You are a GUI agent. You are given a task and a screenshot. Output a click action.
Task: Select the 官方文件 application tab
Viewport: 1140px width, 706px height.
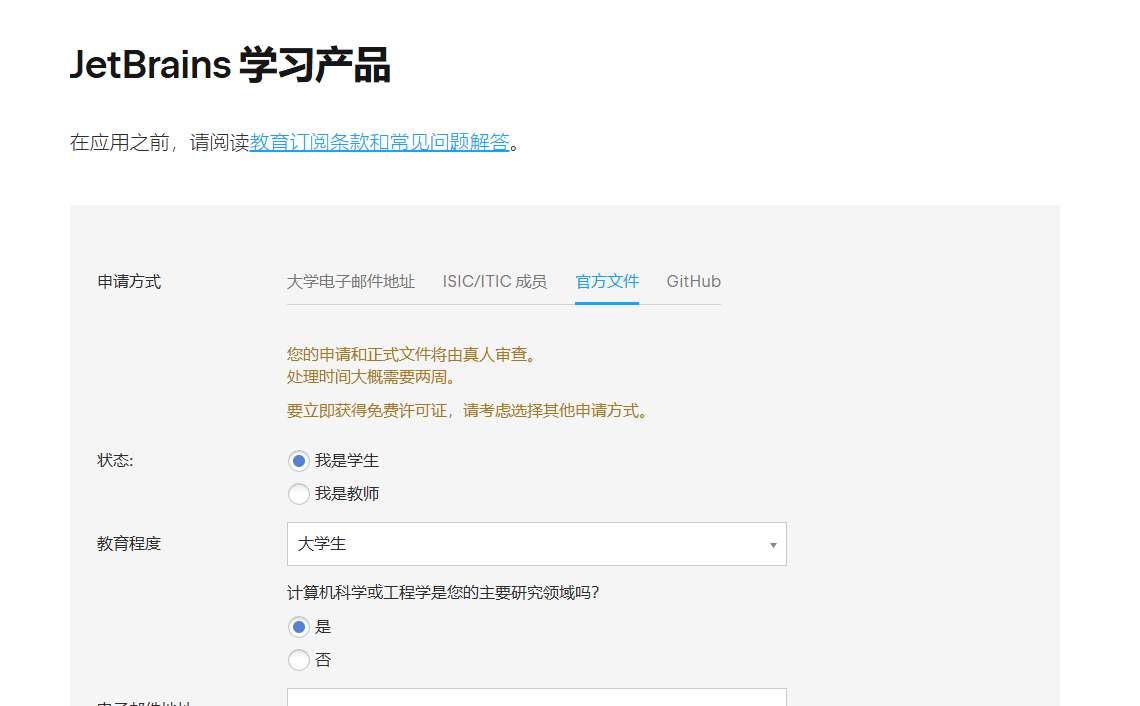pyautogui.click(x=607, y=281)
